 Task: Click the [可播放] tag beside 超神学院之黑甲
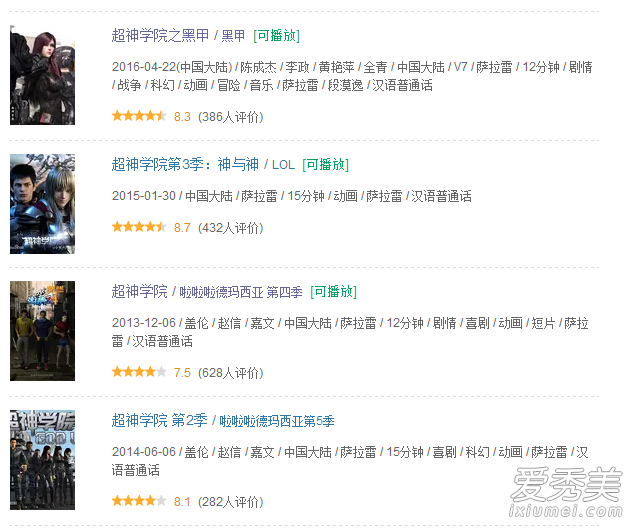(x=276, y=36)
